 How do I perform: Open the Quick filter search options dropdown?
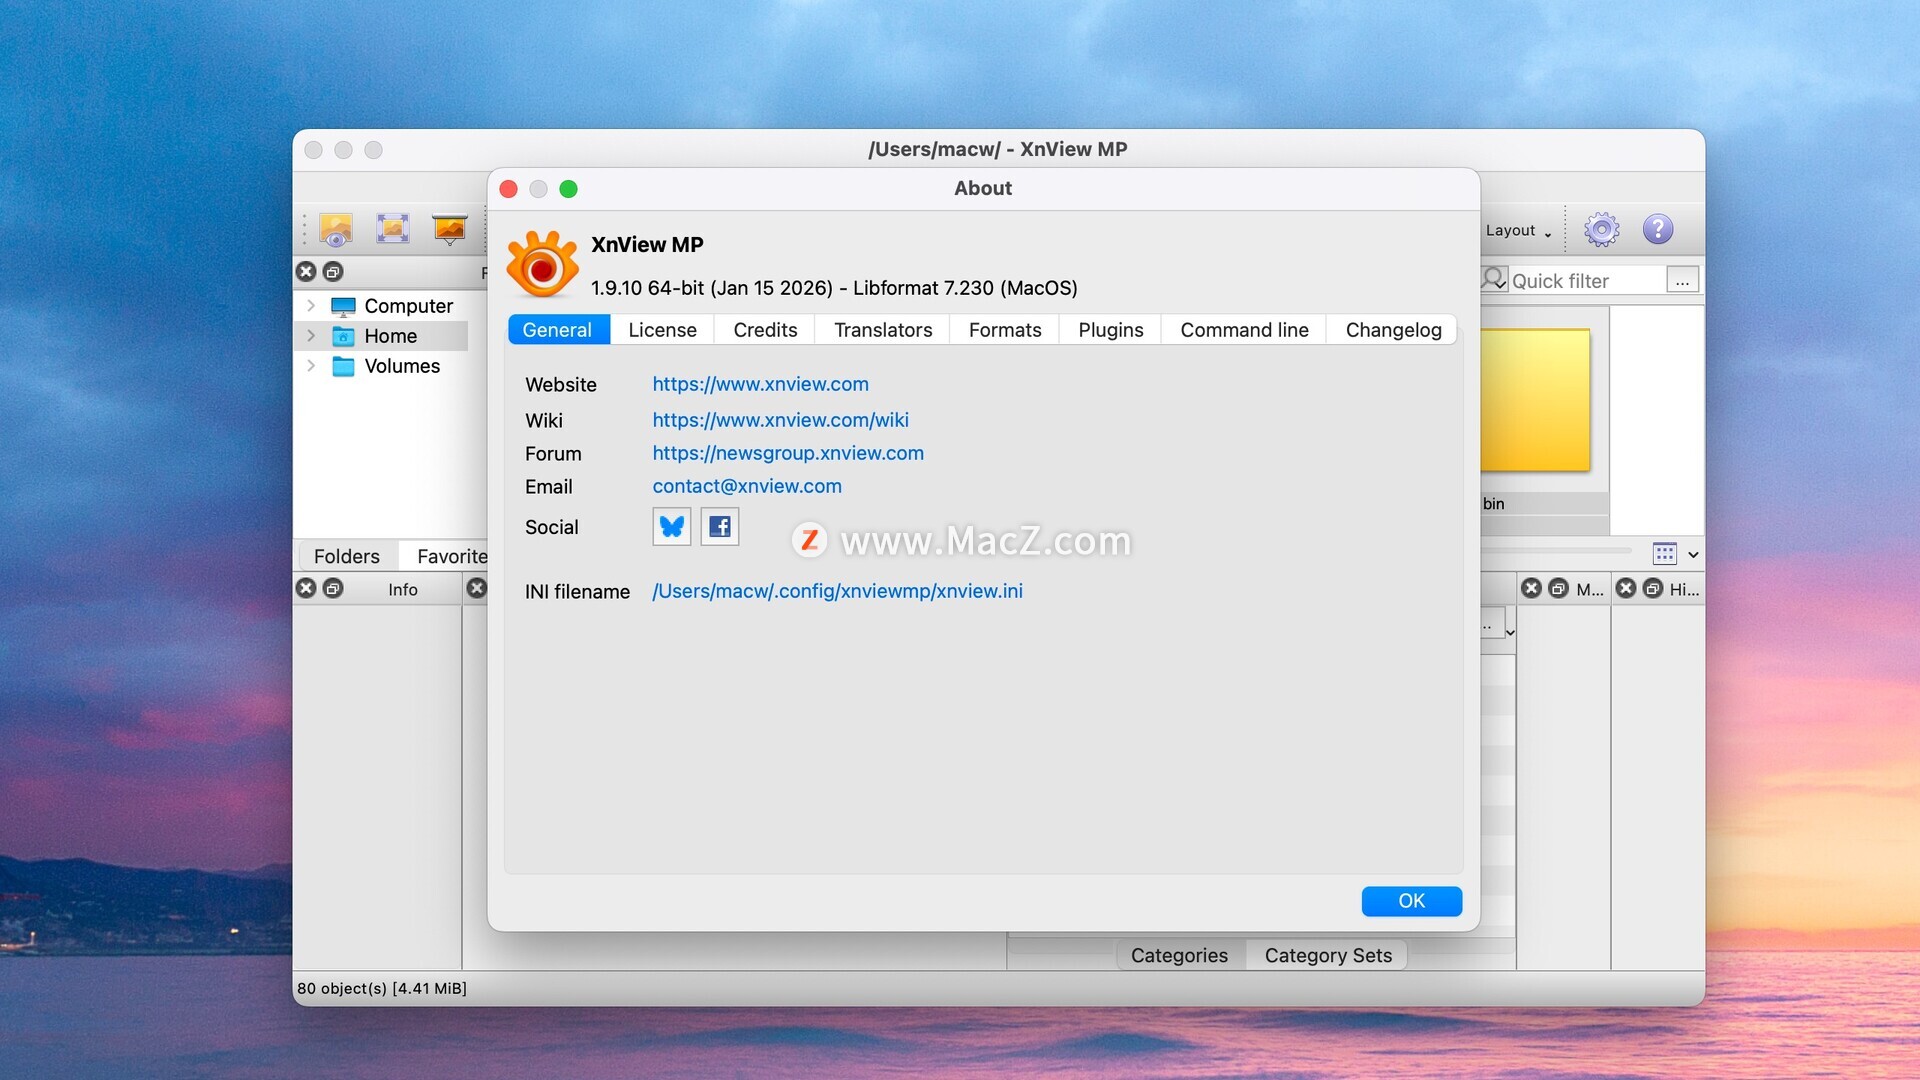click(1494, 280)
